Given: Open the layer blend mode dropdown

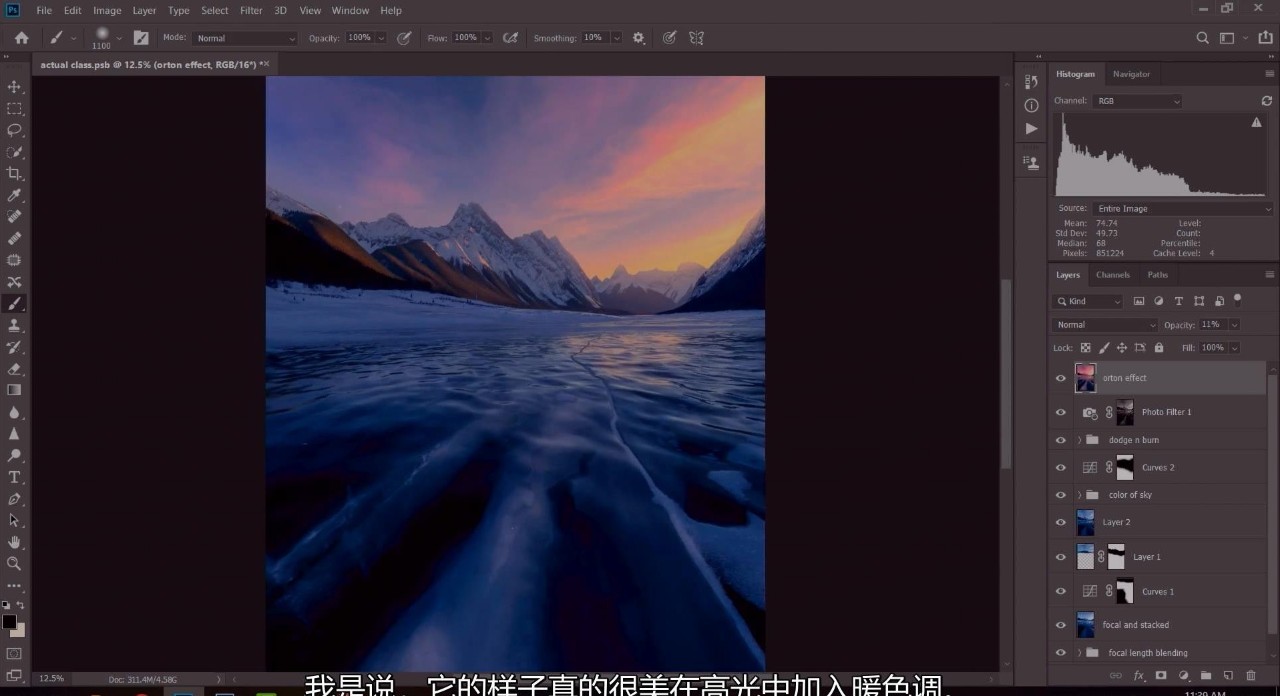Looking at the screenshot, I should coord(1105,325).
